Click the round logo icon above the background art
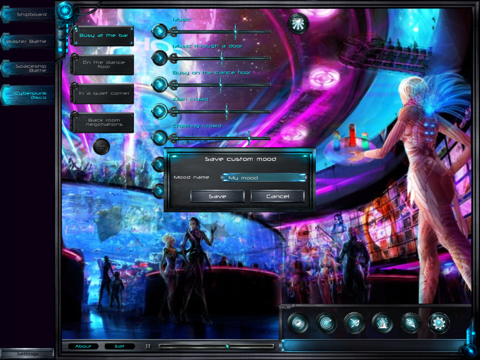 tap(298, 23)
